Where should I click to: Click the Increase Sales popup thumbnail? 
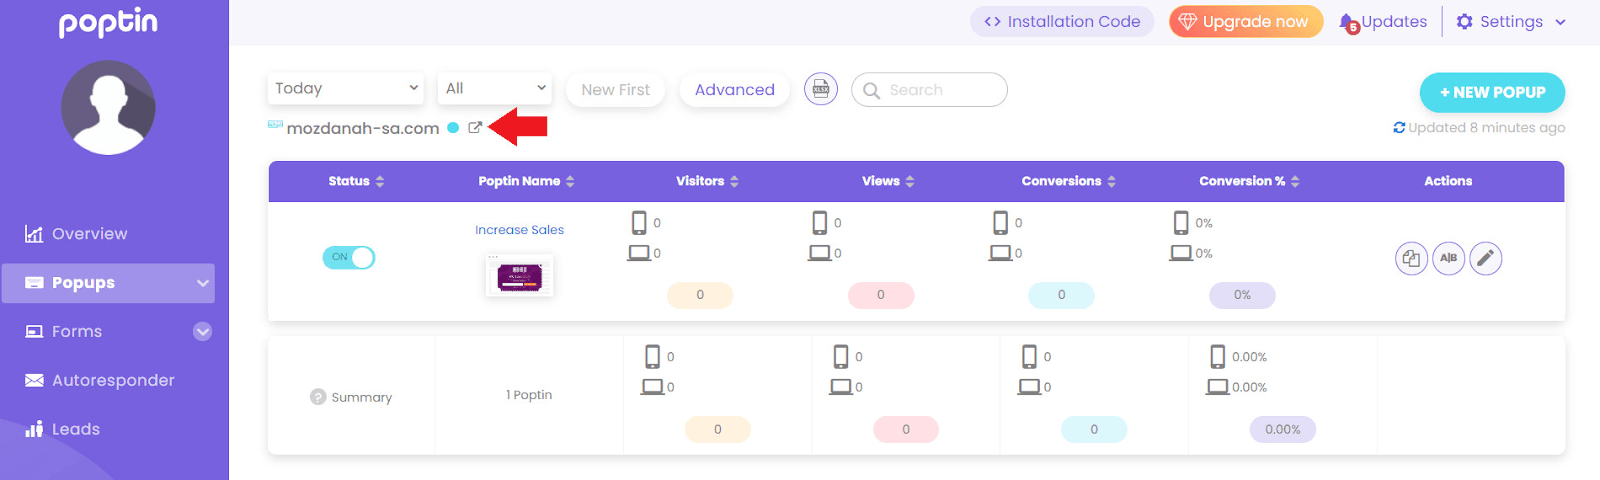[519, 275]
